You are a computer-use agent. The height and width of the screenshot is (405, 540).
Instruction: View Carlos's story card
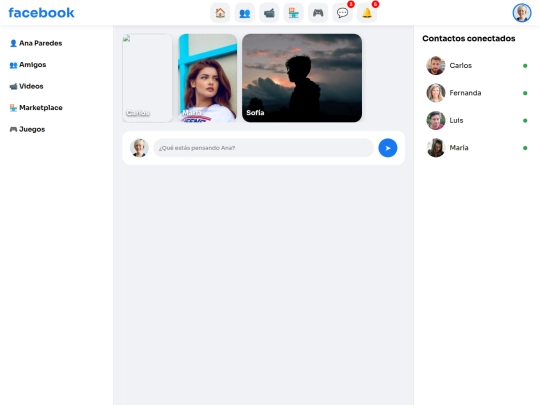147,78
